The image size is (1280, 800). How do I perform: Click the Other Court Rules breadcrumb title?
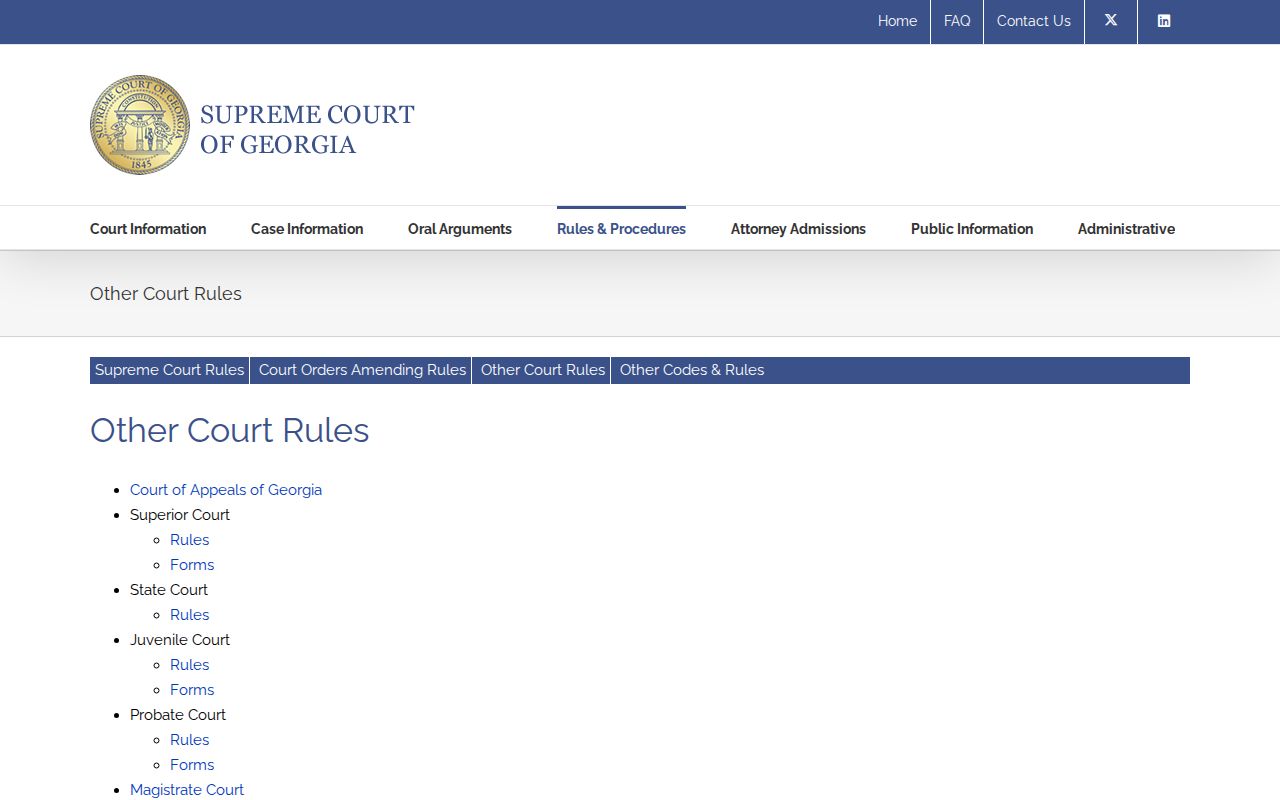click(166, 293)
